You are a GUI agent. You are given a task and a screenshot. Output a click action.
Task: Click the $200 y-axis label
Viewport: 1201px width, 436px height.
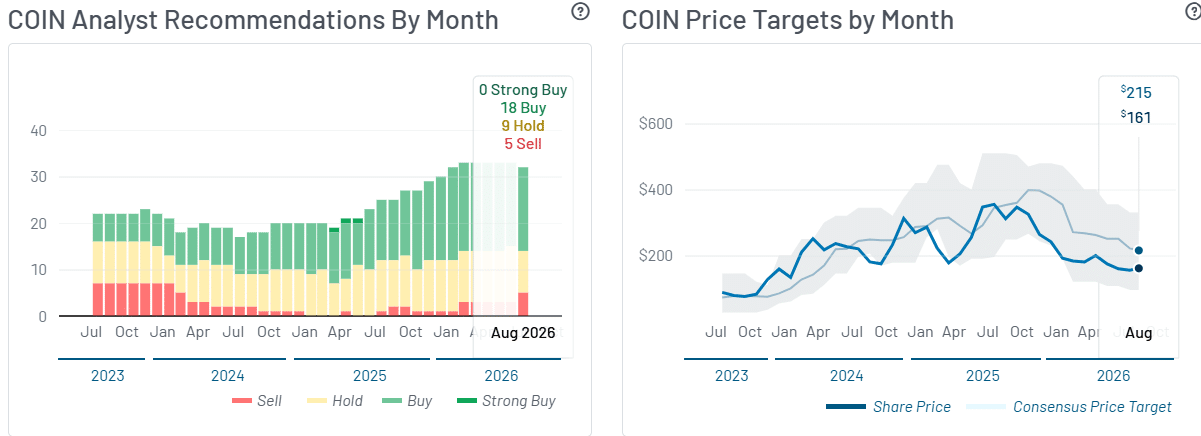[656, 256]
